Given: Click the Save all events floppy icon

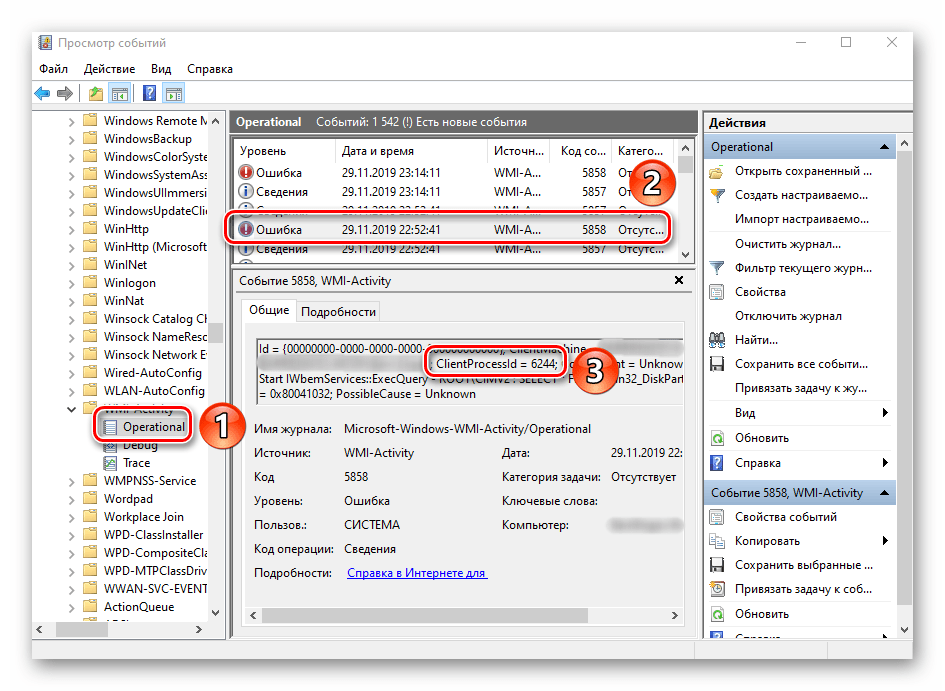Looking at the screenshot, I should [717, 364].
